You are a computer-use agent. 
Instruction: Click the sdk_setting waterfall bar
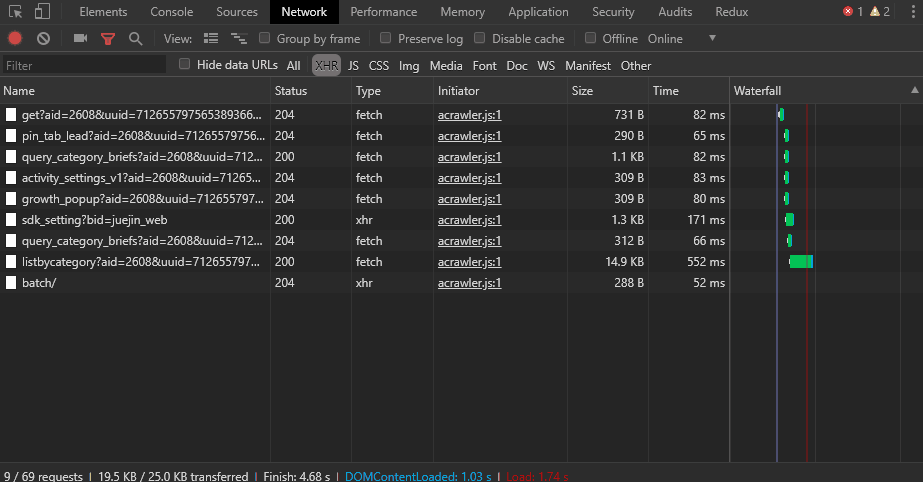click(x=789, y=220)
